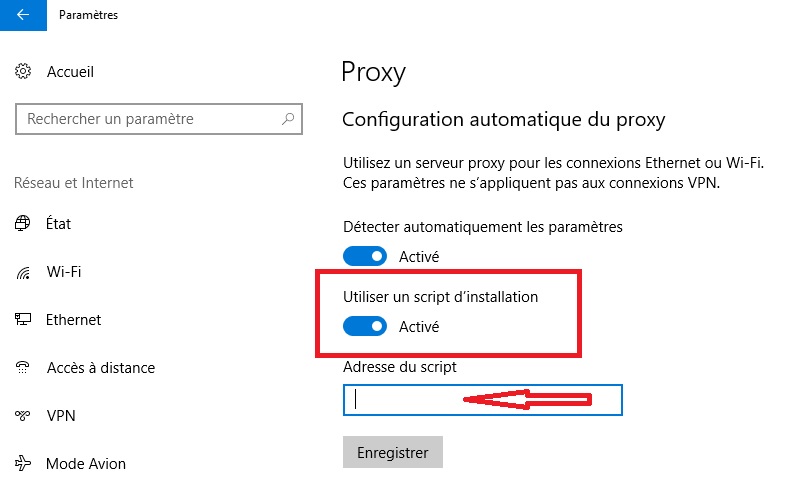The height and width of the screenshot is (500, 800).
Task: Click the Accueil gear icon
Action: (23, 71)
